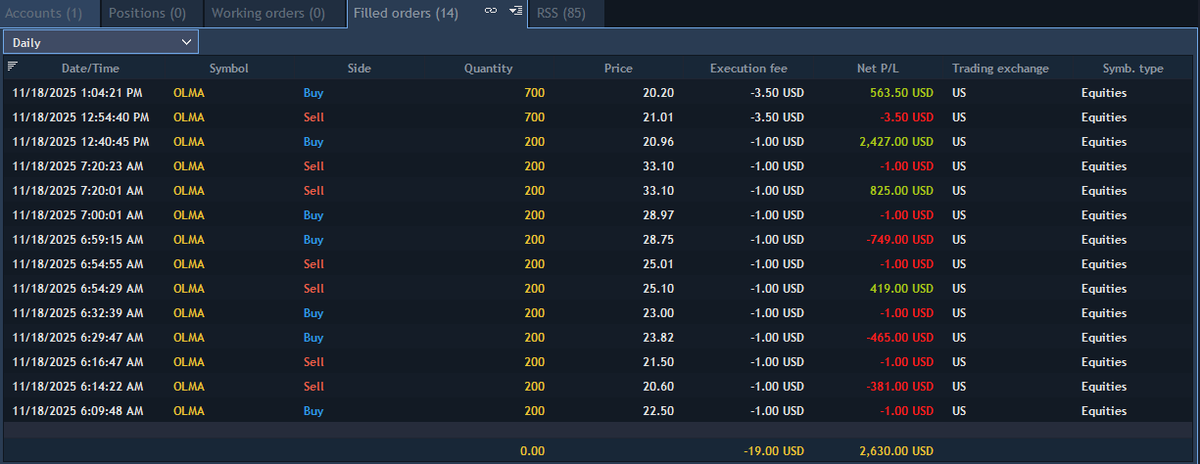Click the price 28.75 cell
The width and height of the screenshot is (1200, 464).
tap(659, 240)
